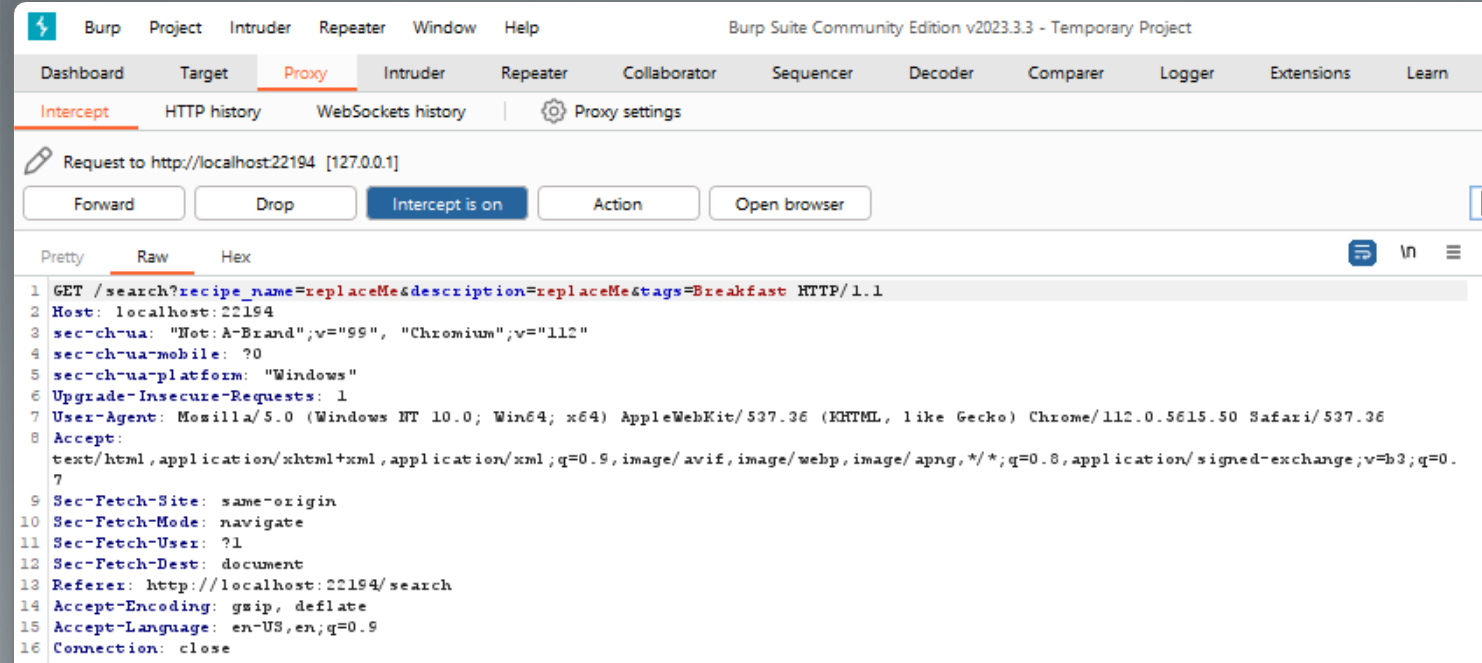Click the pencil edit icon beside request target

point(38,161)
